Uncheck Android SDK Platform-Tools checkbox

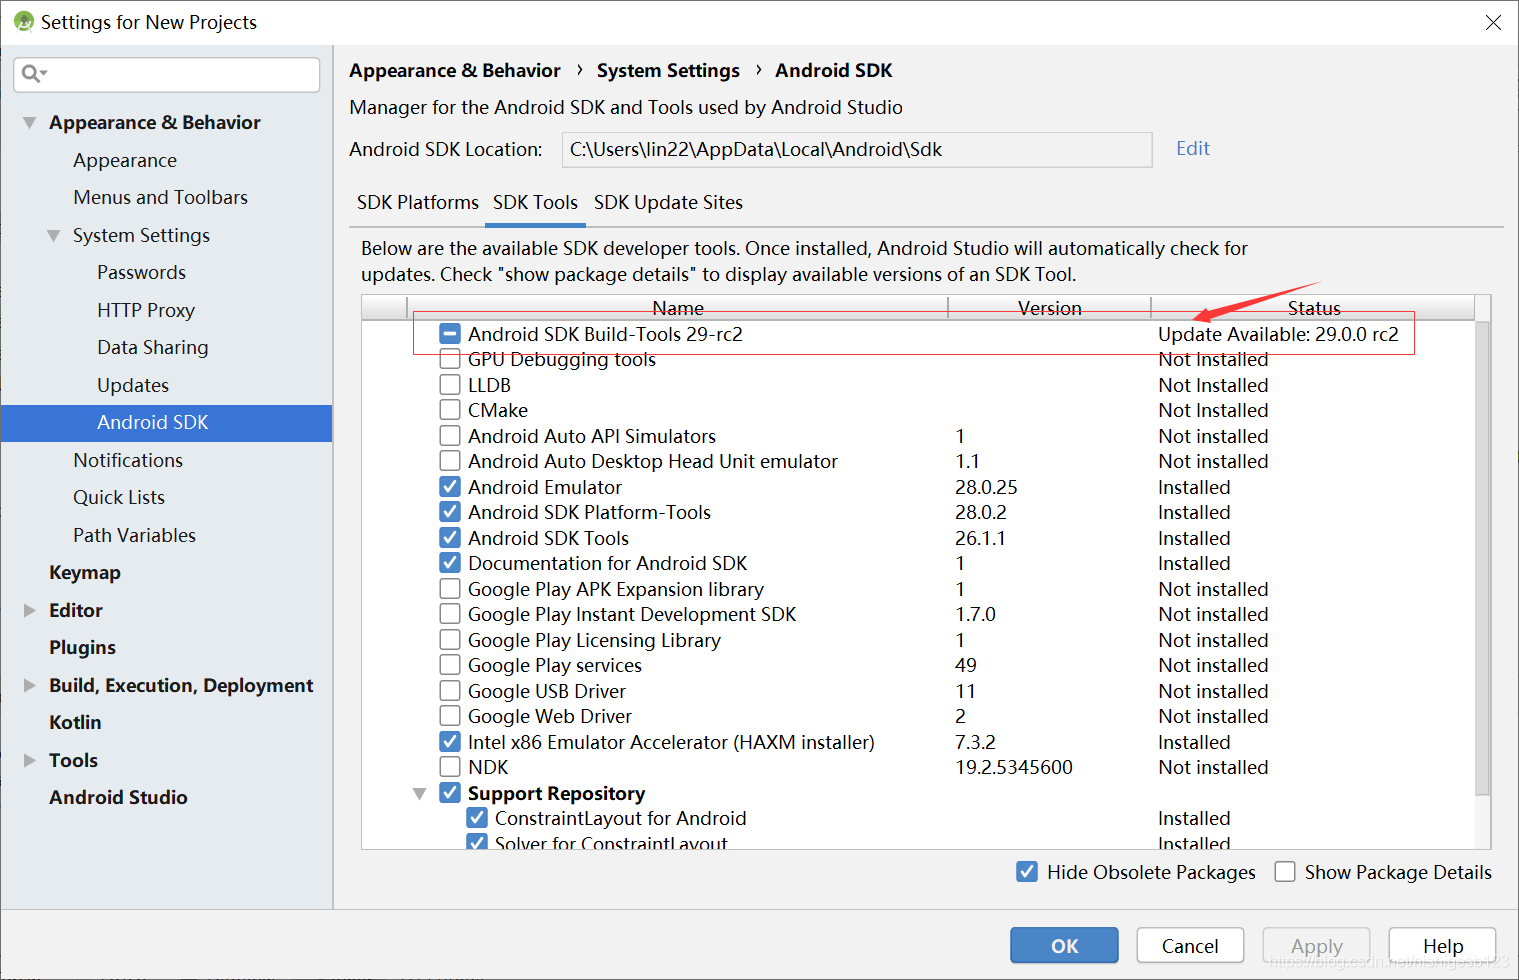(x=450, y=512)
